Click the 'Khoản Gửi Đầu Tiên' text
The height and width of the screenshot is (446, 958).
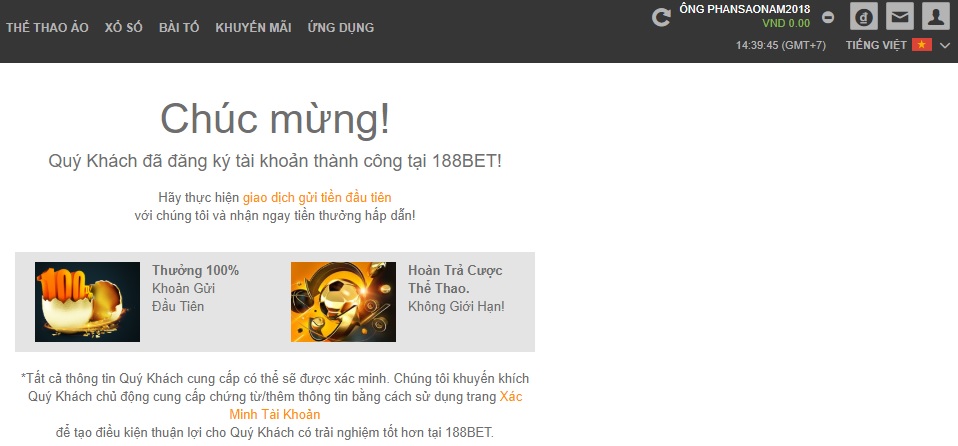(183, 297)
